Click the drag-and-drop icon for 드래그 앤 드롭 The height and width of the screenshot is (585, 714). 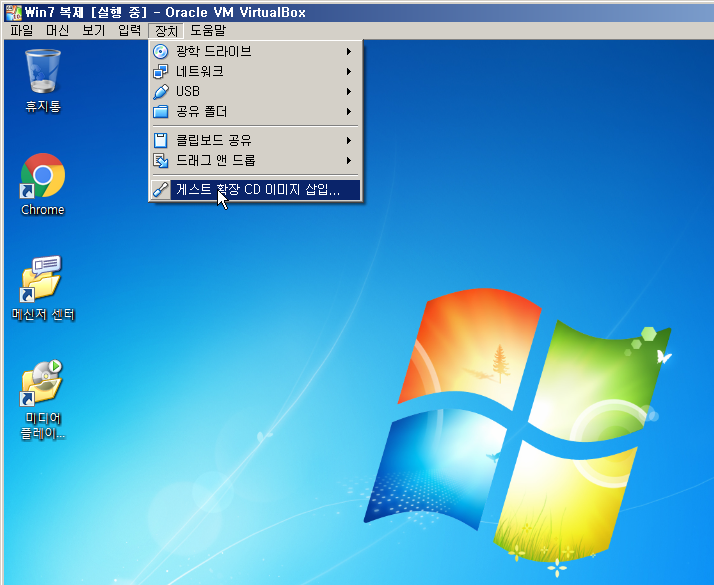coord(160,160)
